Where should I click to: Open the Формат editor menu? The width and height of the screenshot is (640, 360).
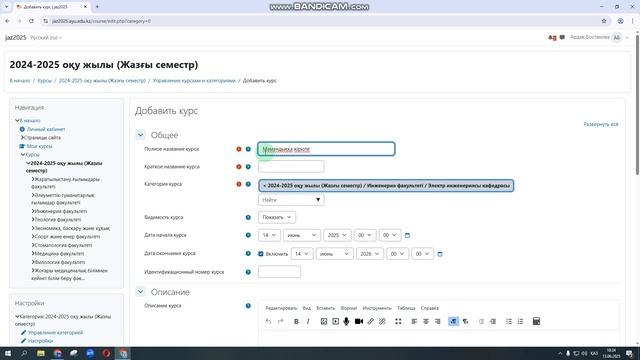[349, 308]
